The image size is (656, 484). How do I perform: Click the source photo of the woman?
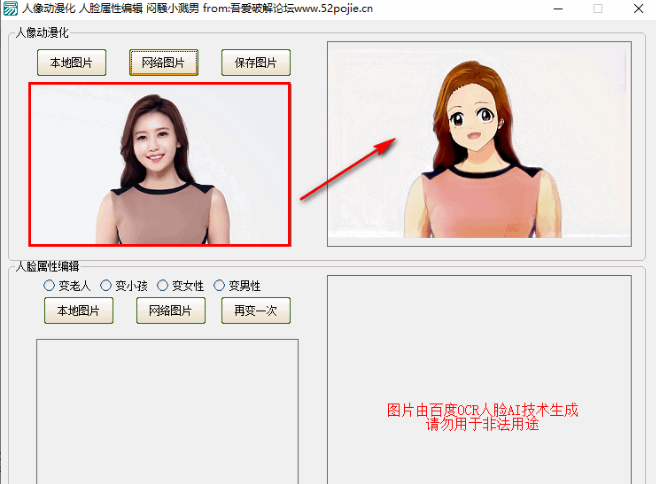click(x=159, y=164)
